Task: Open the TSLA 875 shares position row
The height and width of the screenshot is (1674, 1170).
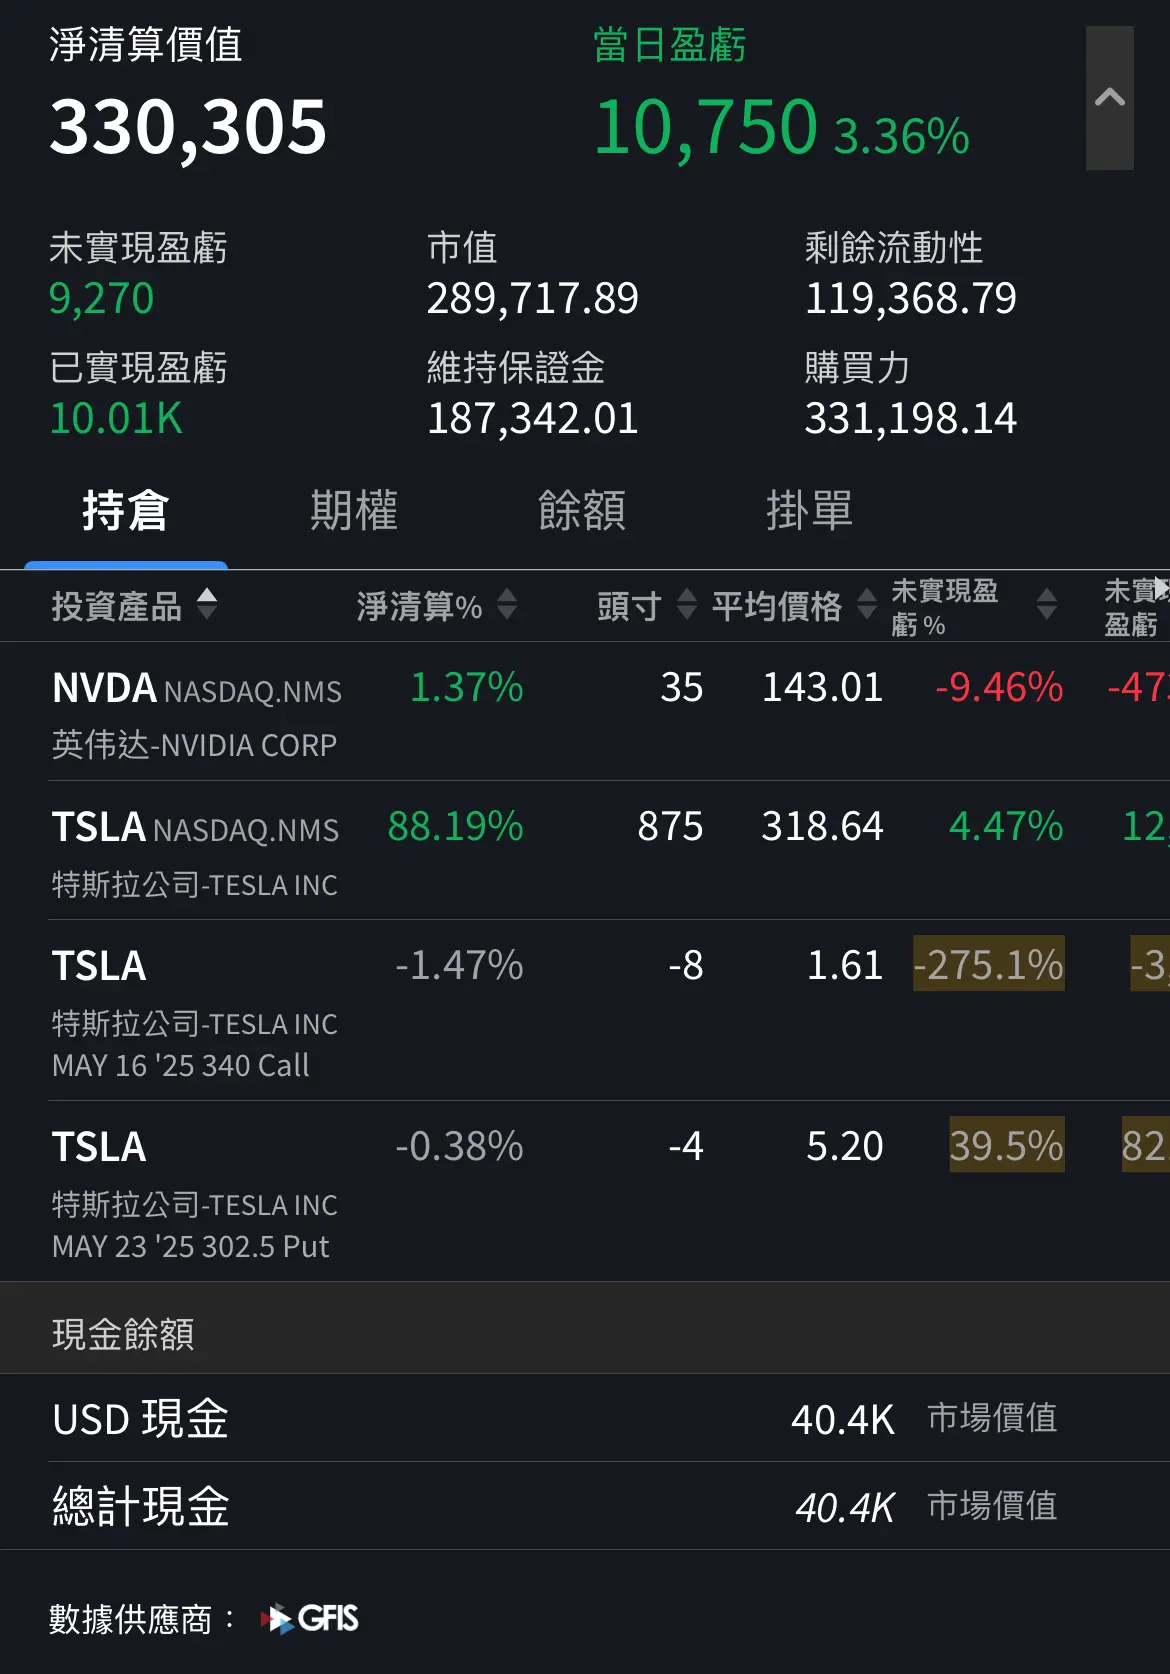Action: coord(585,851)
